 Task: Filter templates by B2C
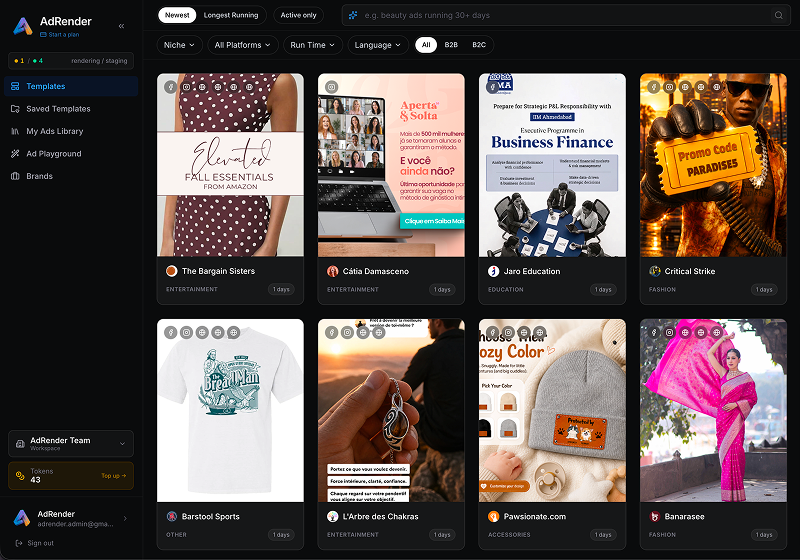479,45
